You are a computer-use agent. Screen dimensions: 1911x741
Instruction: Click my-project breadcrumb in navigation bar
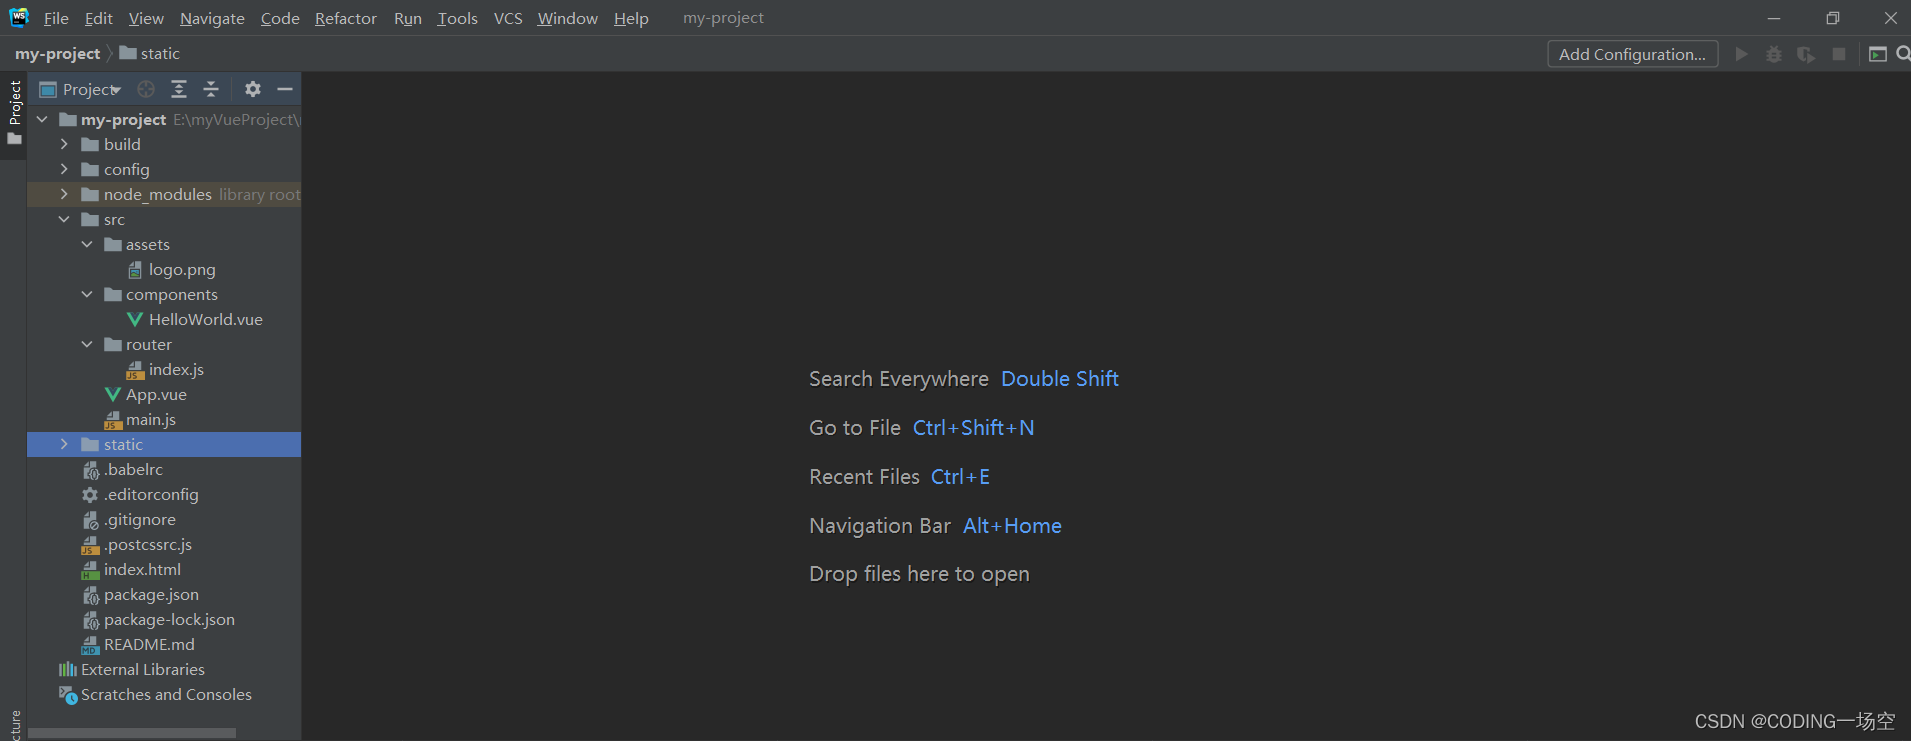tap(57, 54)
